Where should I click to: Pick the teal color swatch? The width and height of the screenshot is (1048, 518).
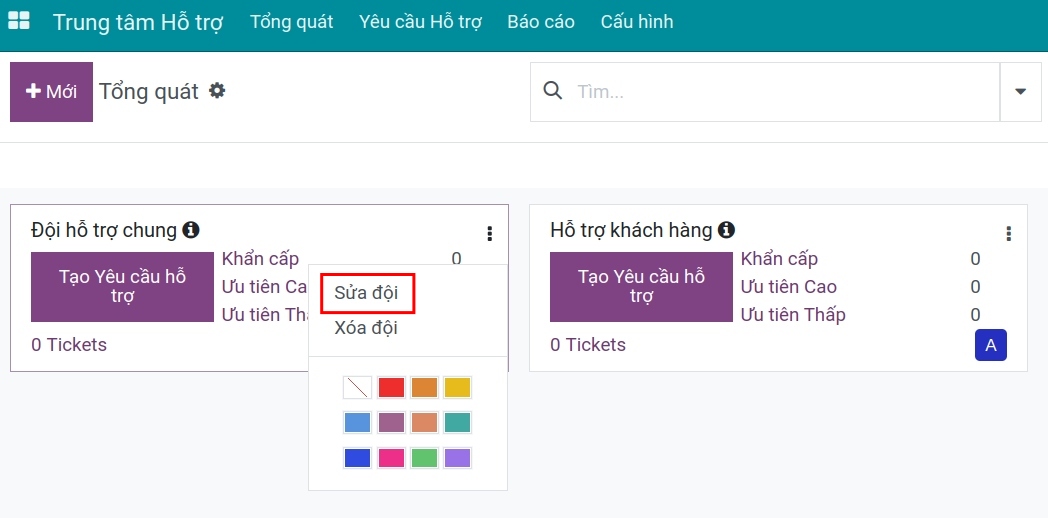pyautogui.click(x=458, y=422)
